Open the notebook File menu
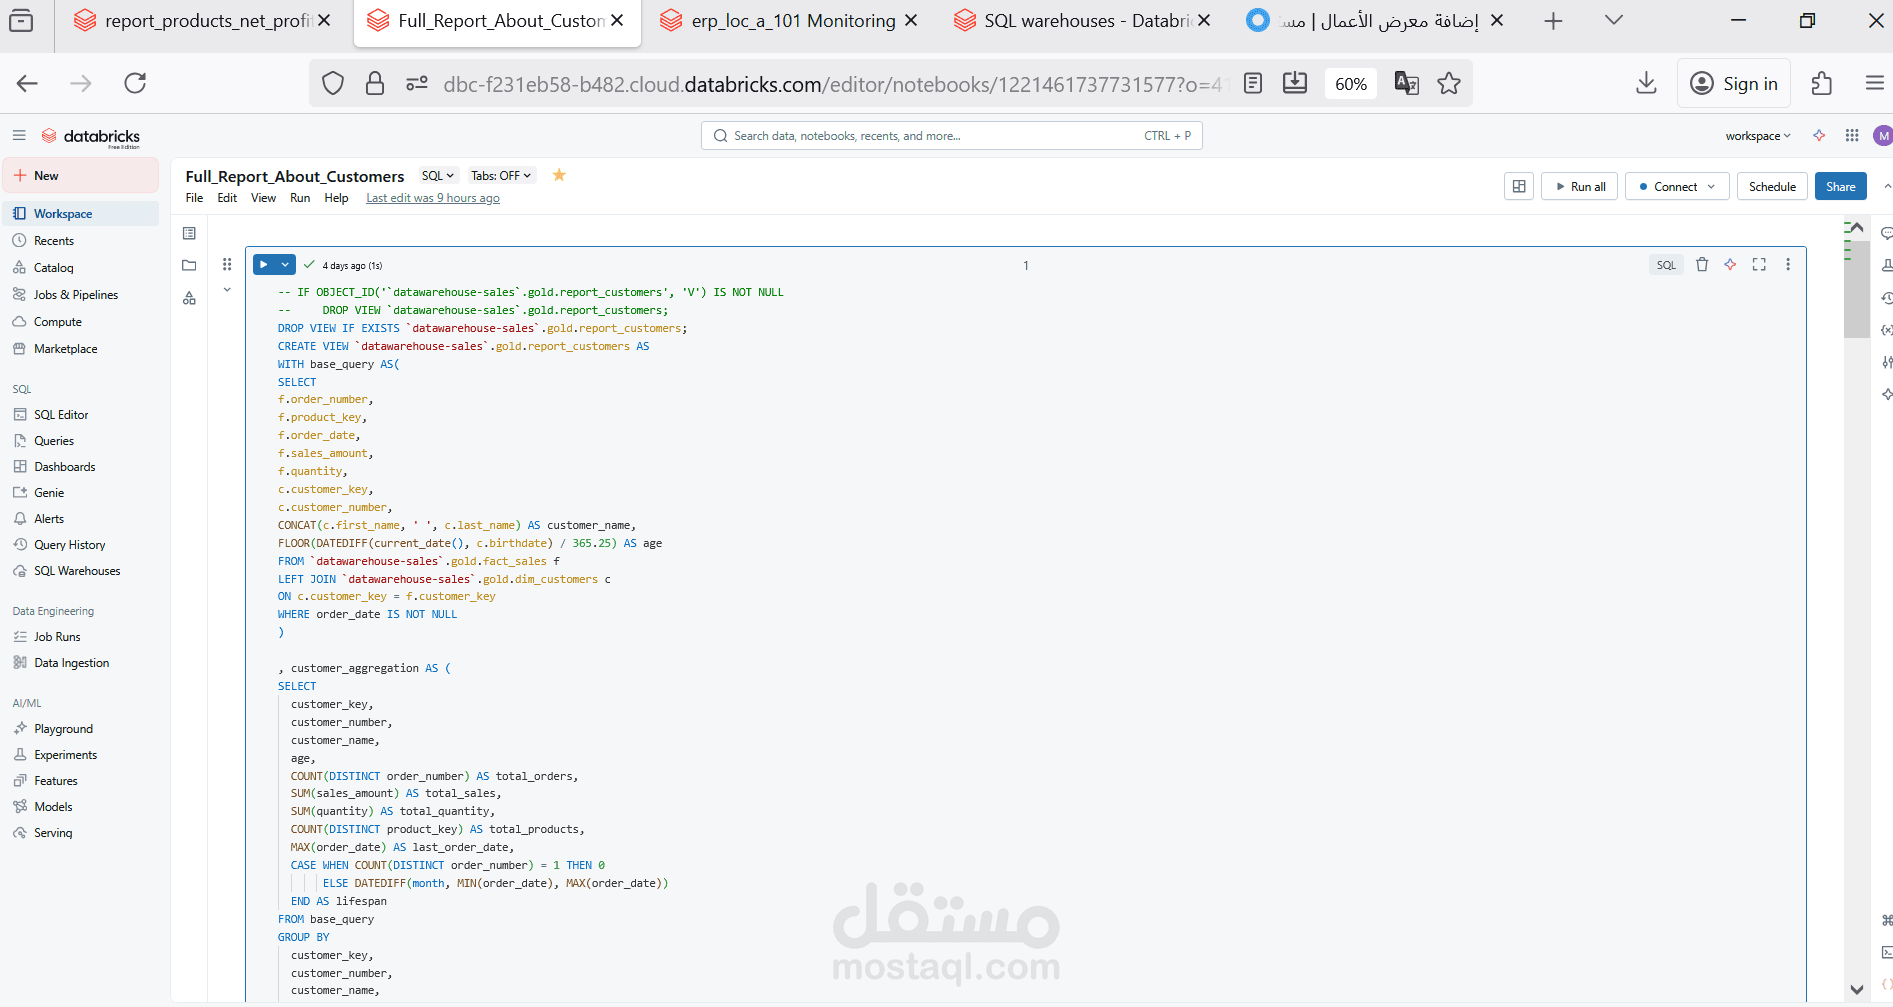This screenshot has width=1893, height=1007. pyautogui.click(x=194, y=198)
